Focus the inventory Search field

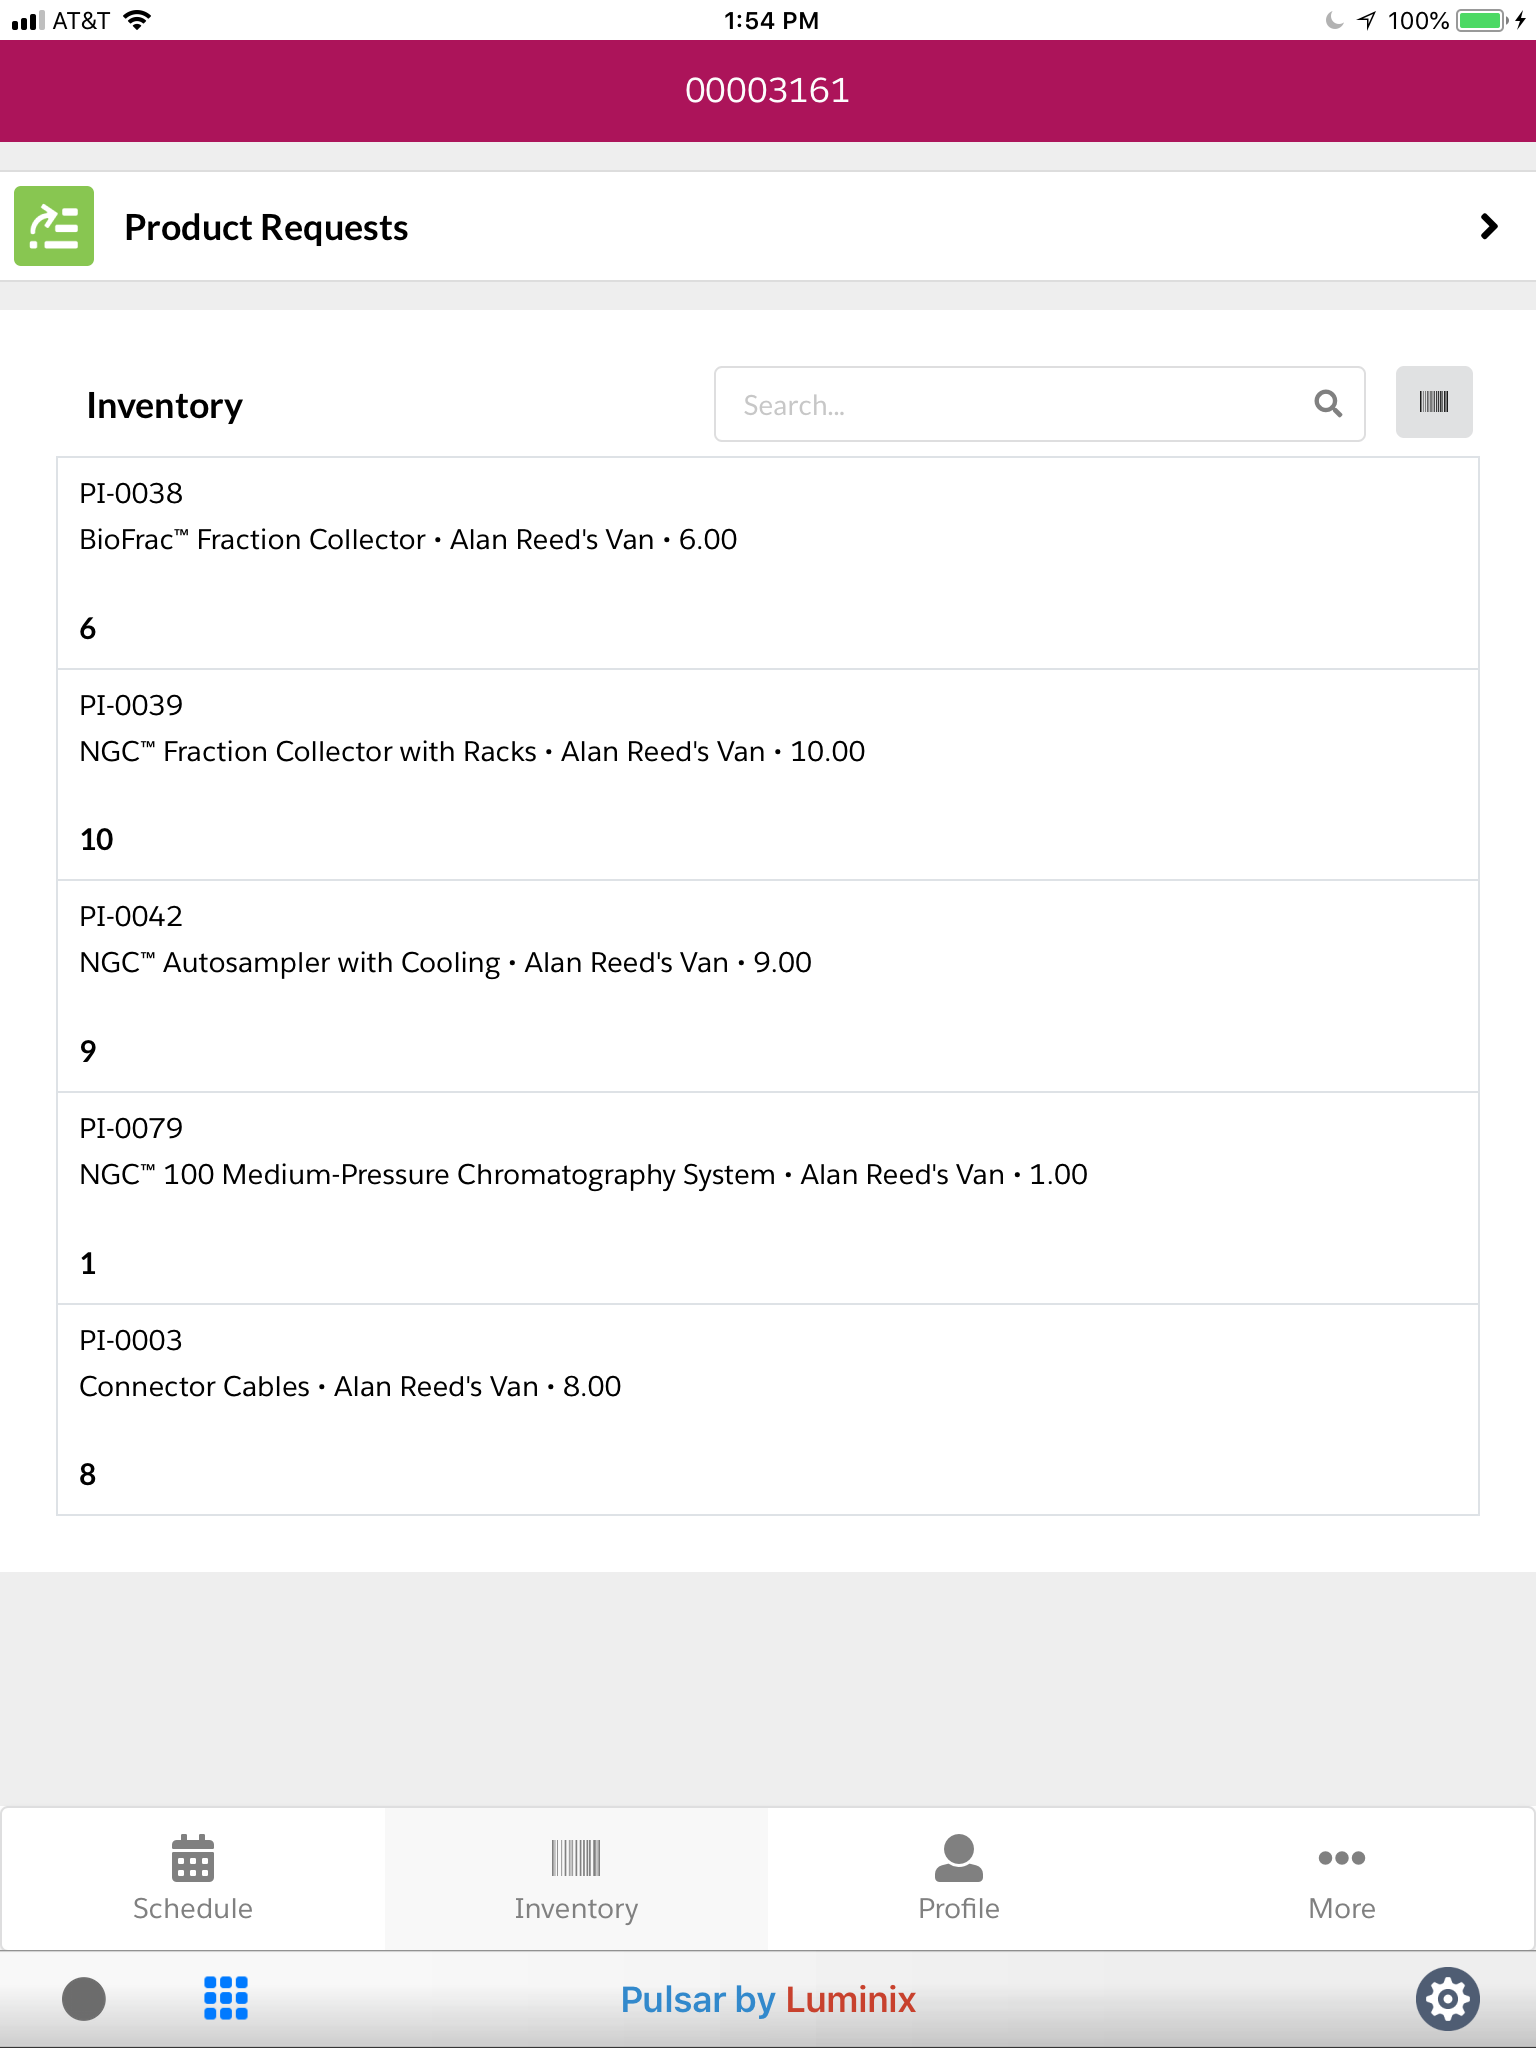1010,404
